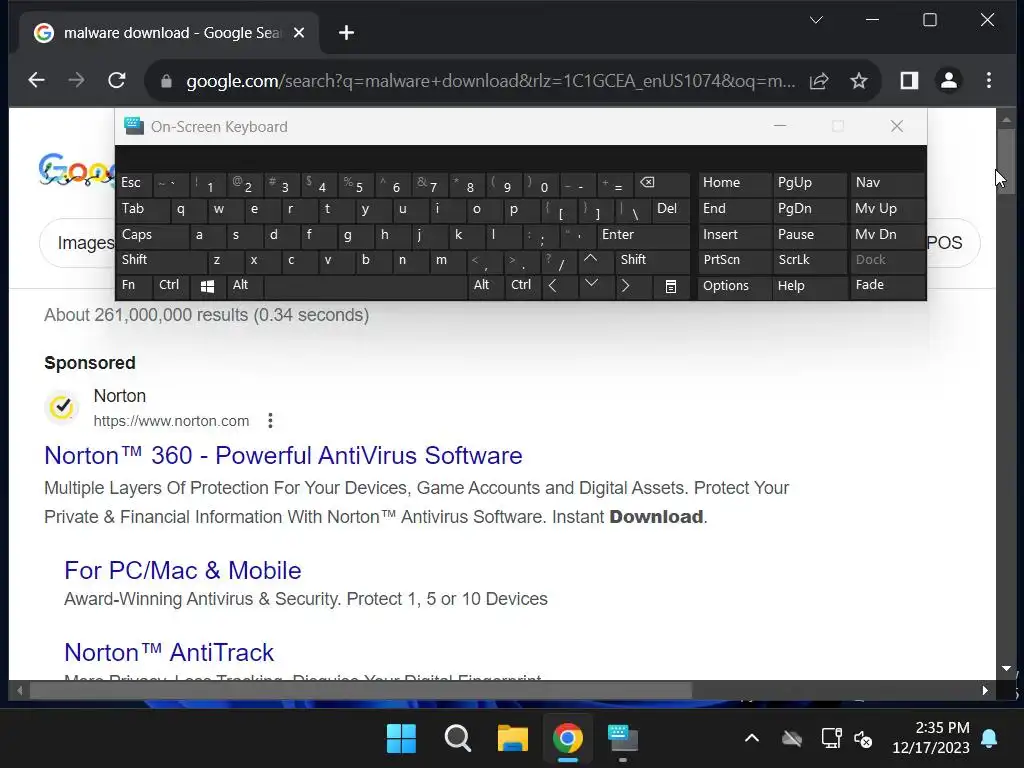This screenshot has height=768, width=1024.
Task: Click the address bar URL
Action: click(490, 81)
